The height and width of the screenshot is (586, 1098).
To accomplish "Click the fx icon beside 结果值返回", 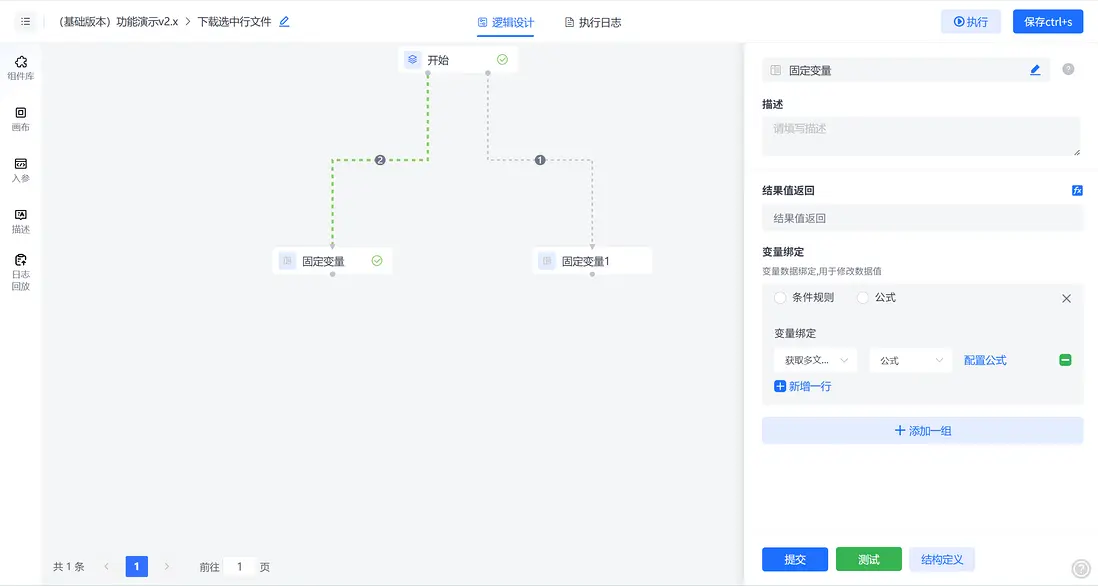I will [1076, 189].
